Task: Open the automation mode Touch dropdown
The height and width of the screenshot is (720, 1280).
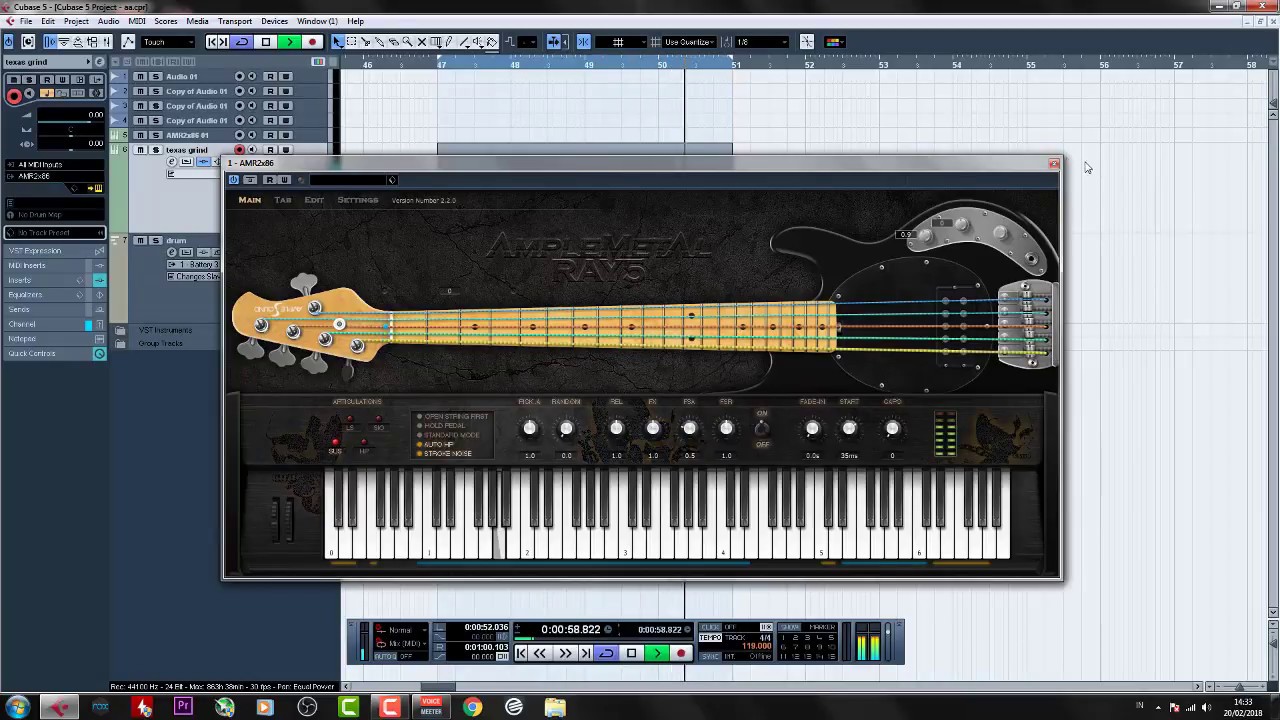Action: [x=167, y=42]
